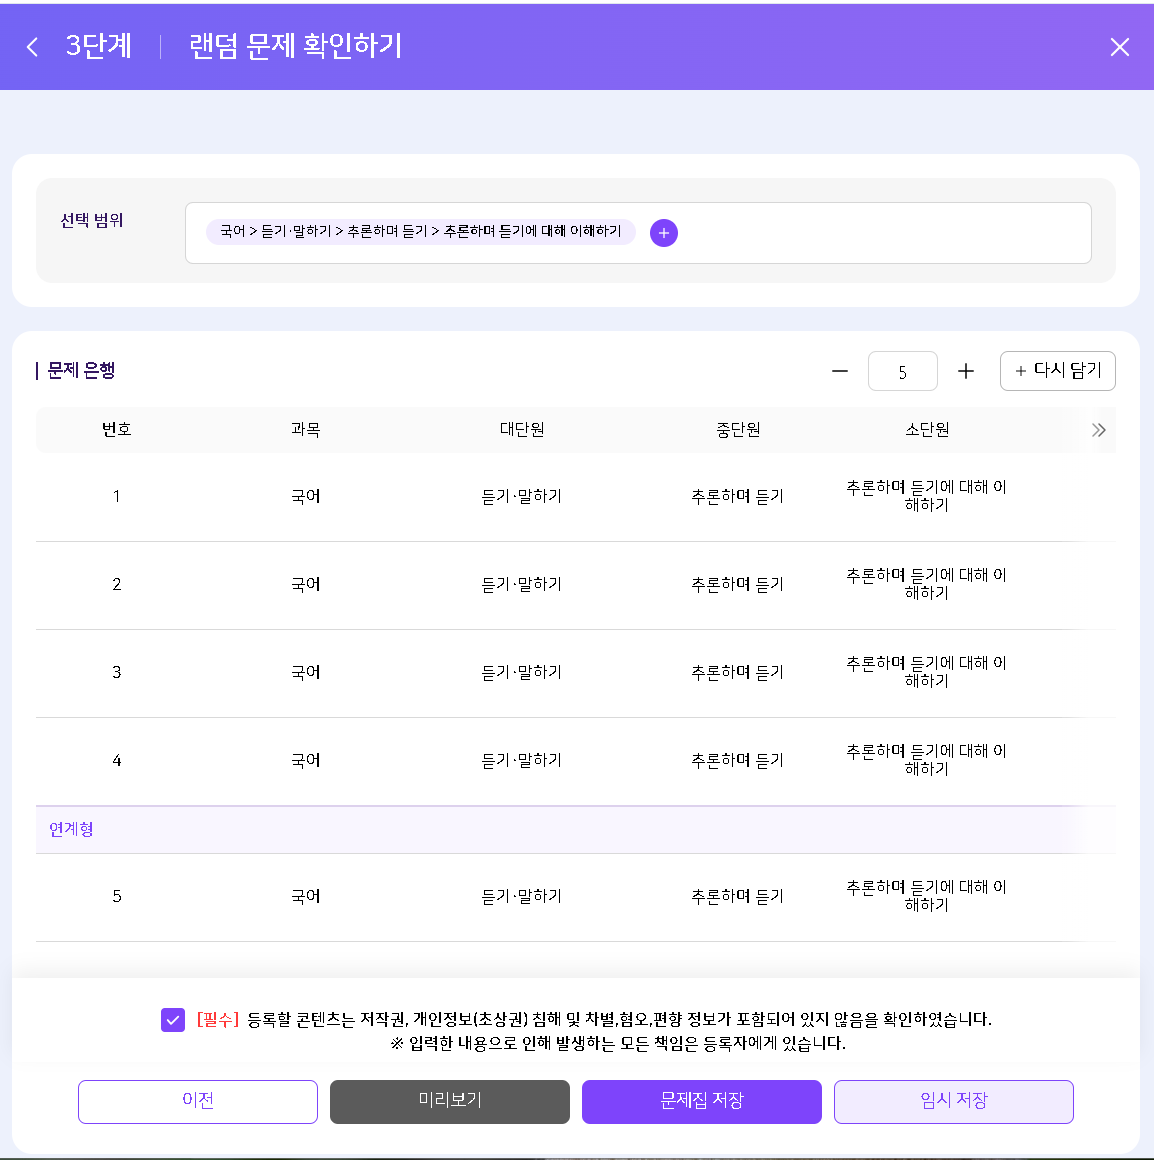Open preview with 미리보기 button
Viewport: 1154px width, 1160px height.
450,1102
